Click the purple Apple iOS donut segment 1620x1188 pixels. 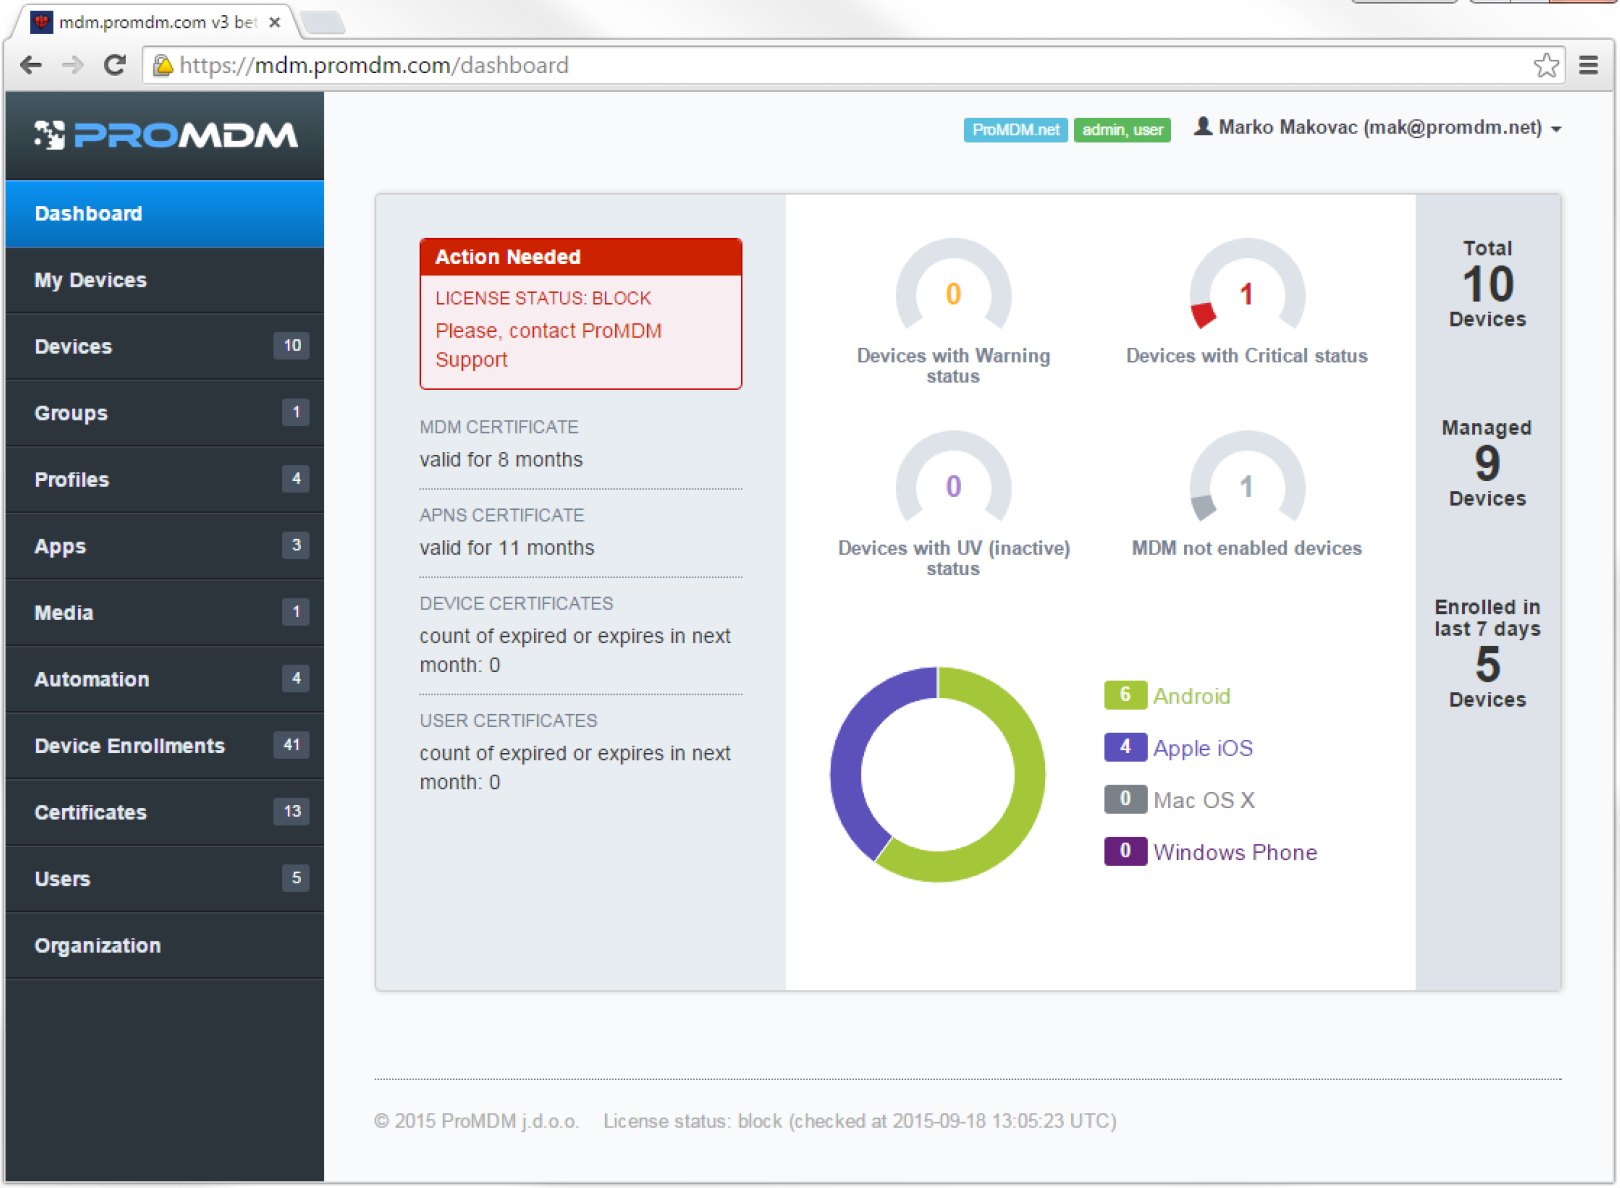point(850,745)
